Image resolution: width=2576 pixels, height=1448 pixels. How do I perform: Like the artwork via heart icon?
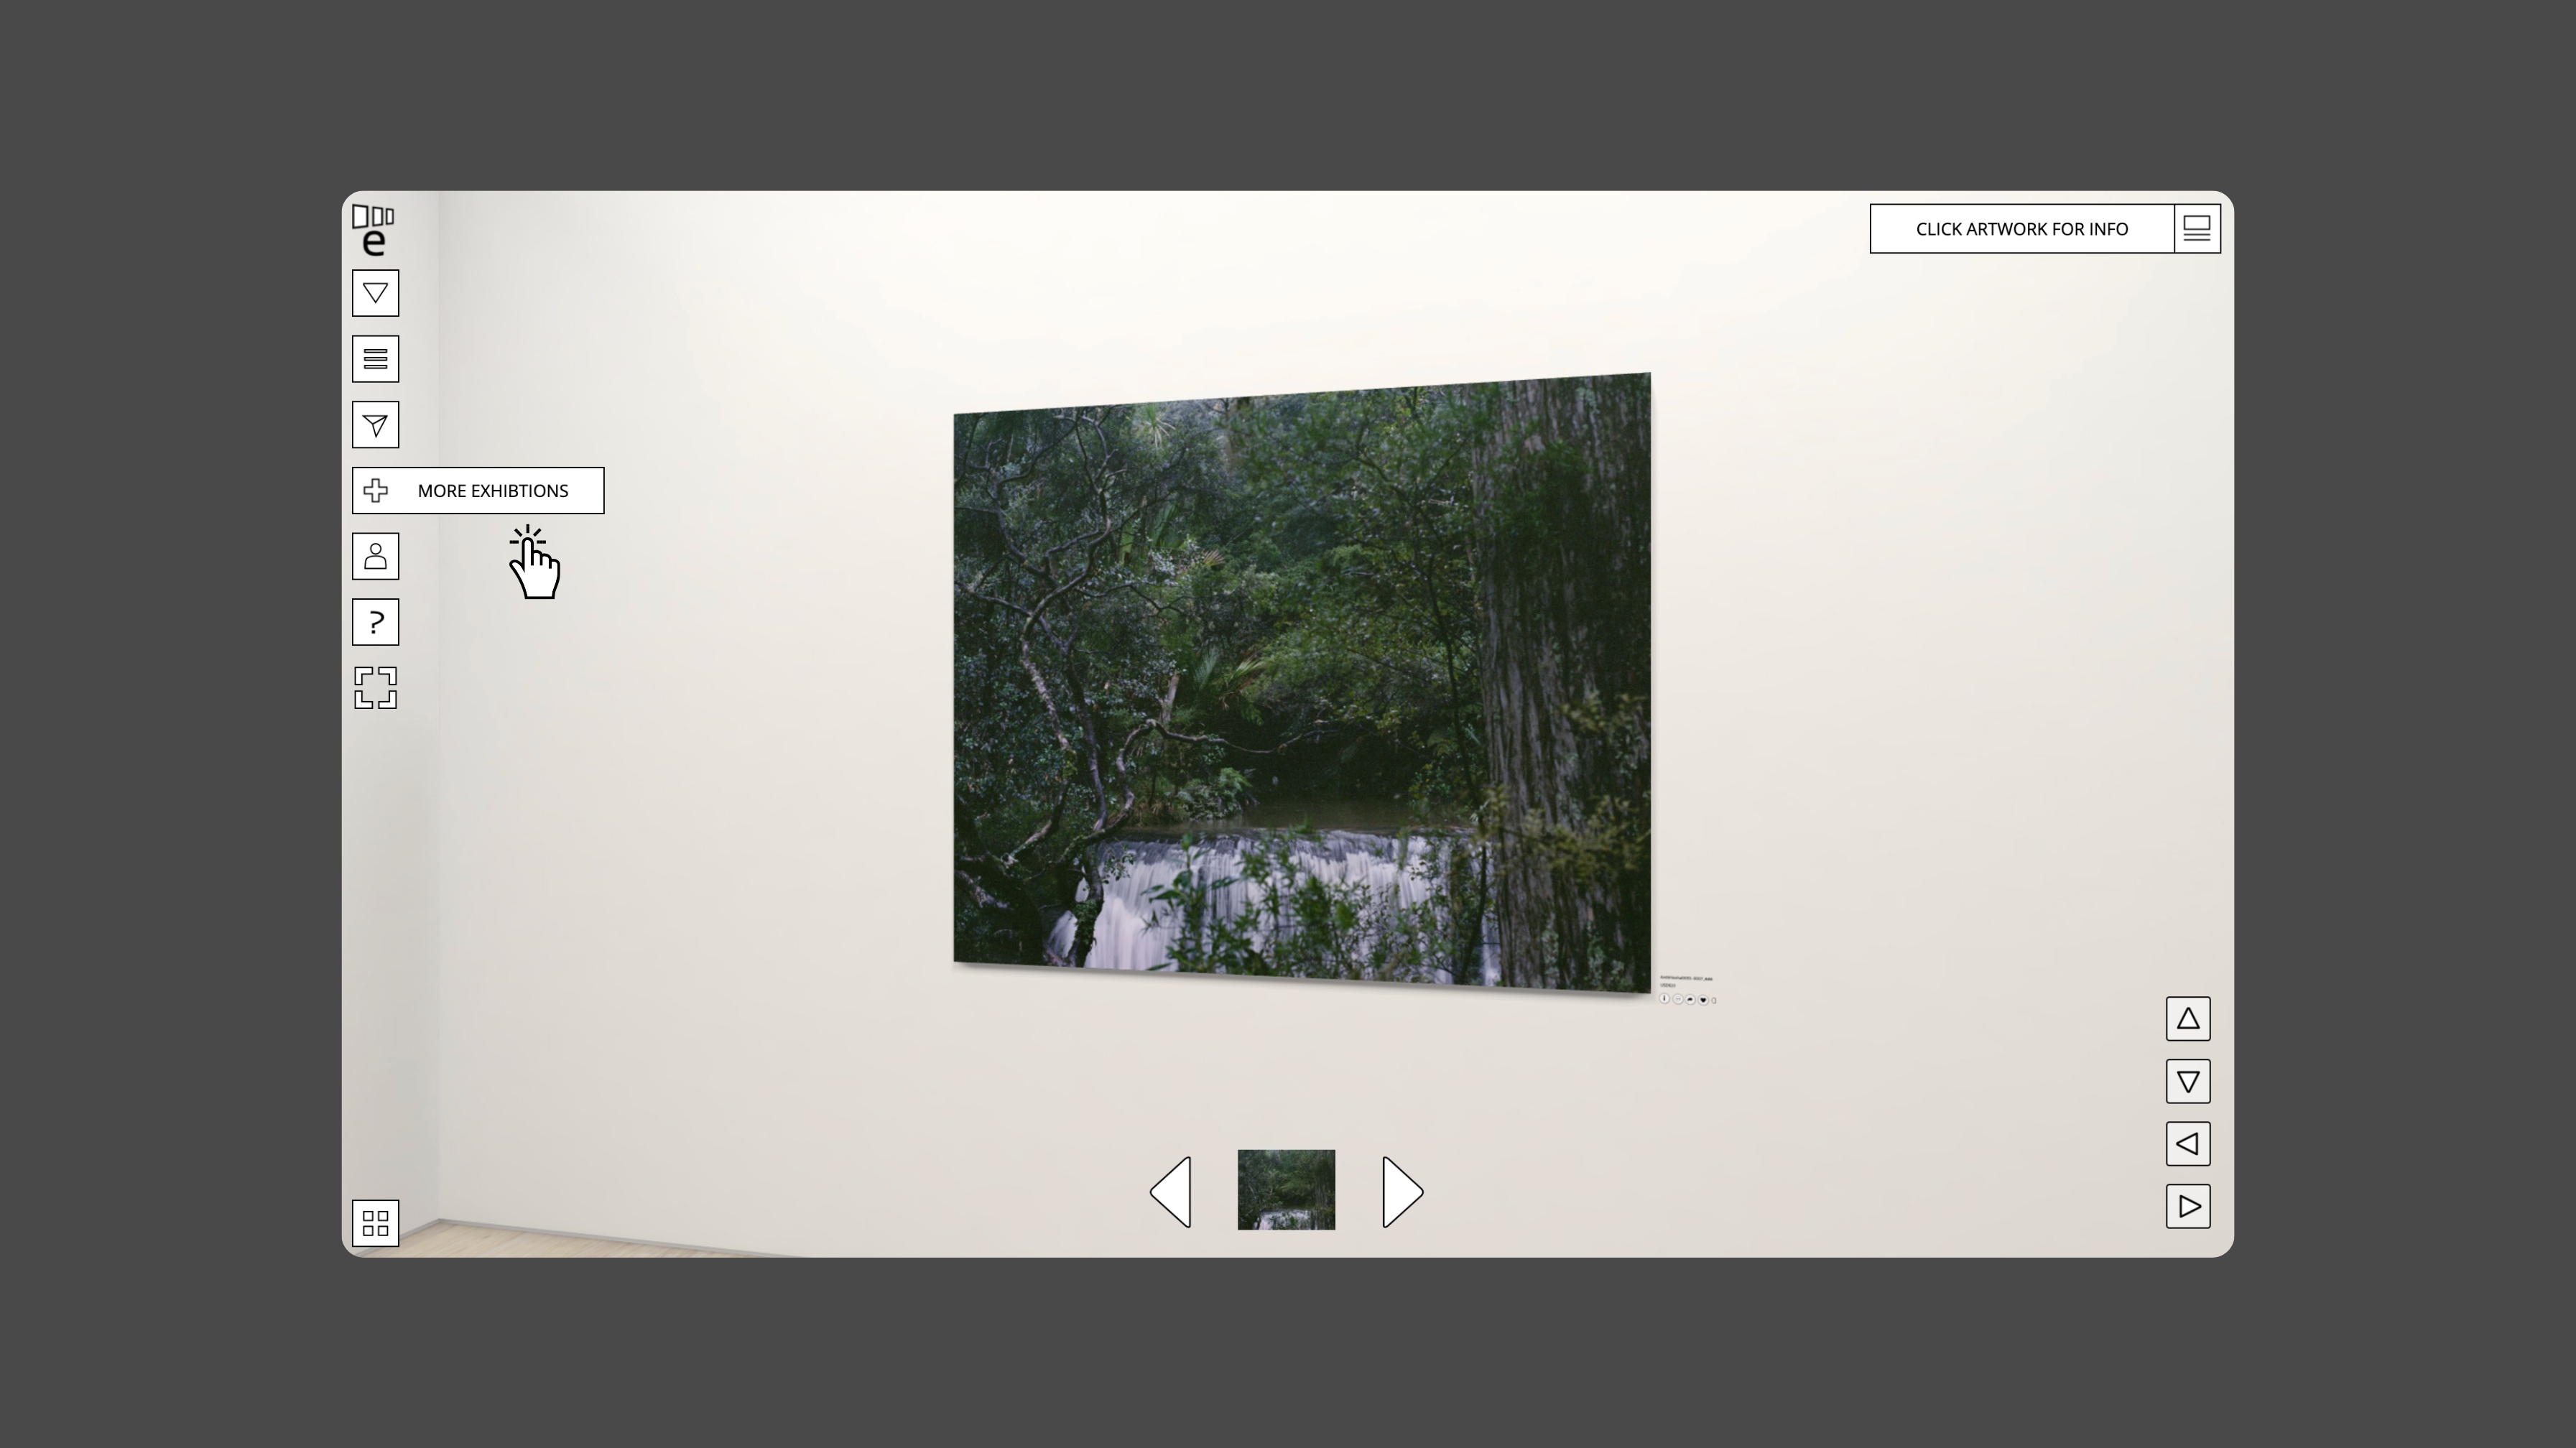click(x=1703, y=1000)
